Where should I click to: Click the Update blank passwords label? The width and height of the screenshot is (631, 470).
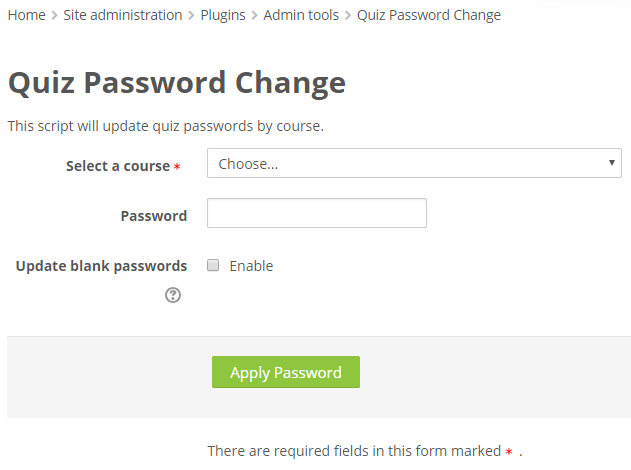tap(101, 266)
